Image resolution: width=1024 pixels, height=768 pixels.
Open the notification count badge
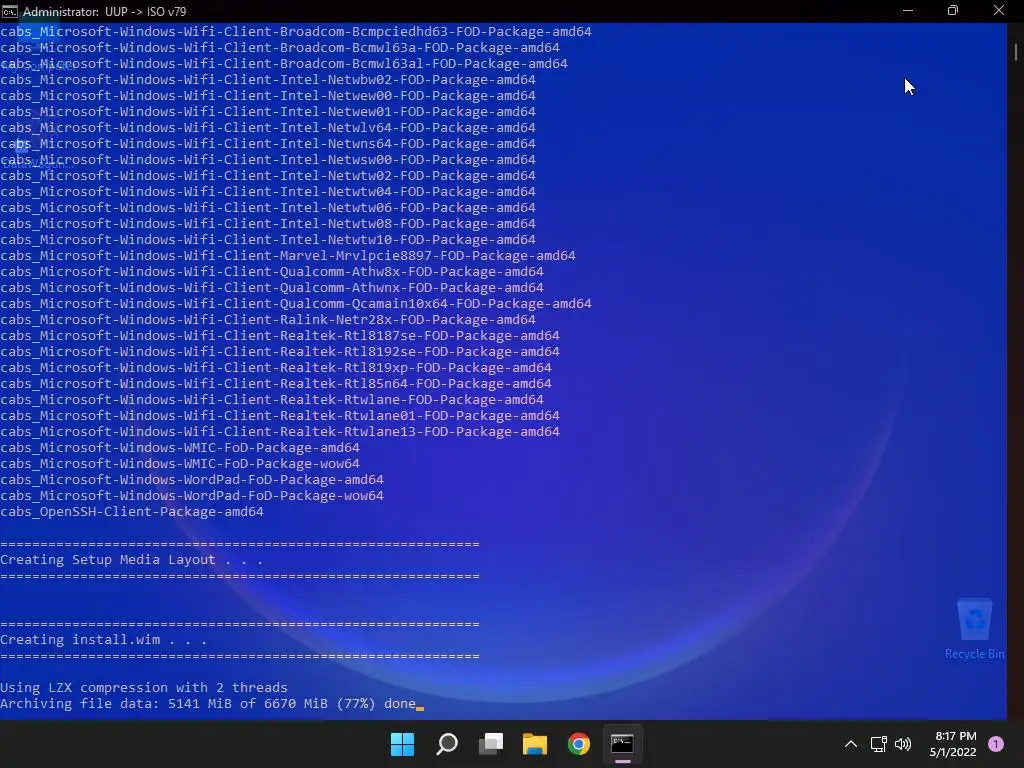[996, 744]
